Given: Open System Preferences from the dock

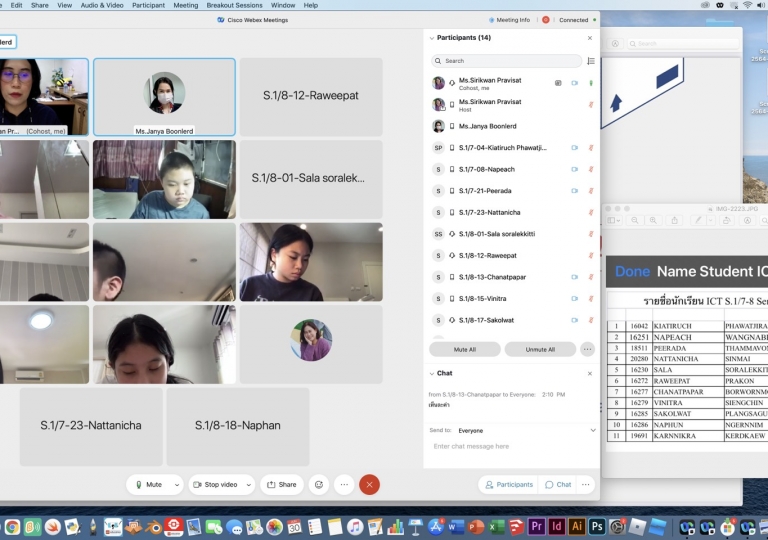Looking at the screenshot, I should point(617,527).
